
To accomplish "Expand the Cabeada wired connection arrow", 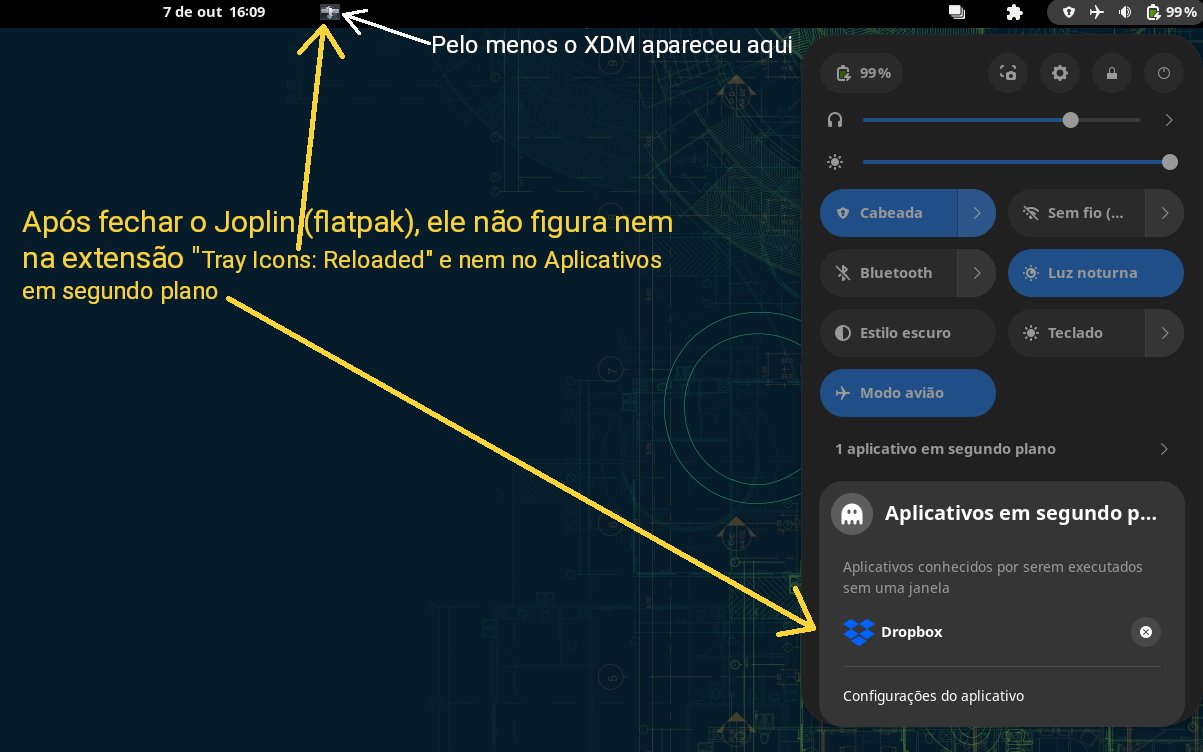I will [977, 213].
